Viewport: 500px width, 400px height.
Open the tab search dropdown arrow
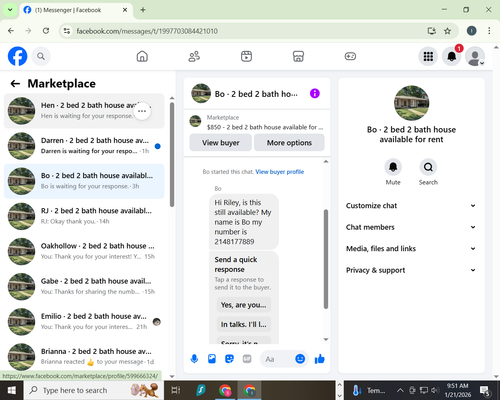pos(10,10)
